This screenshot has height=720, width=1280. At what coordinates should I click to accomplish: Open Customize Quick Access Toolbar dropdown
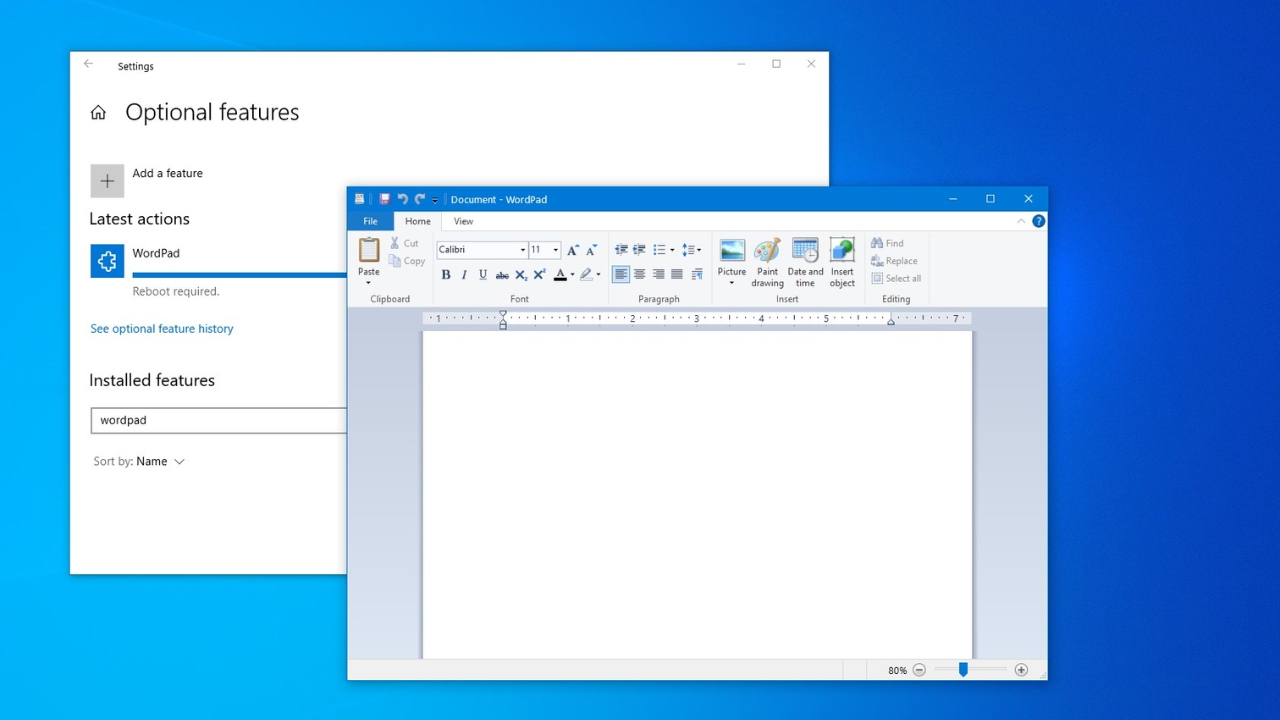(435, 200)
